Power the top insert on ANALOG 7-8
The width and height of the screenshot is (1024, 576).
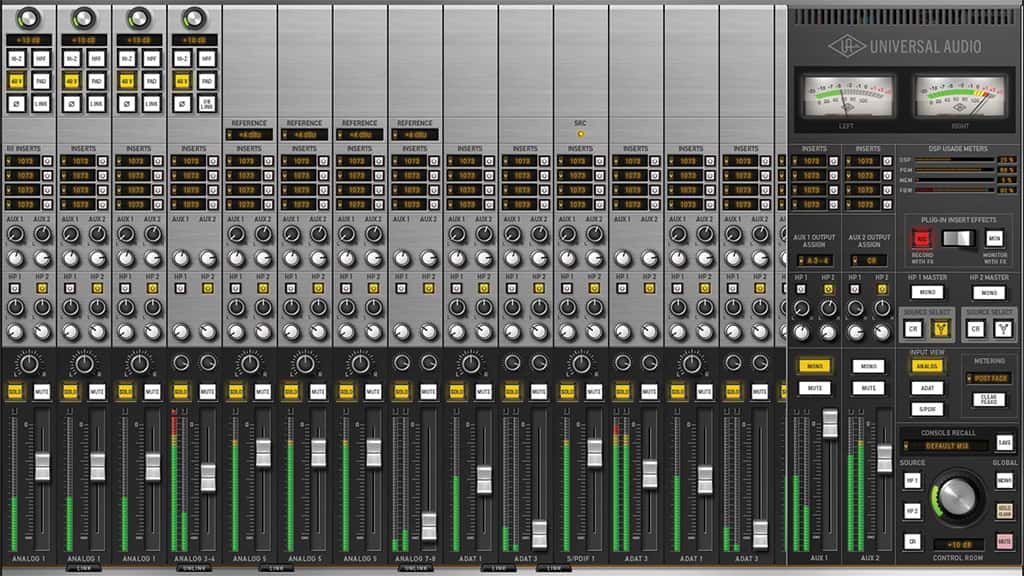(x=434, y=161)
